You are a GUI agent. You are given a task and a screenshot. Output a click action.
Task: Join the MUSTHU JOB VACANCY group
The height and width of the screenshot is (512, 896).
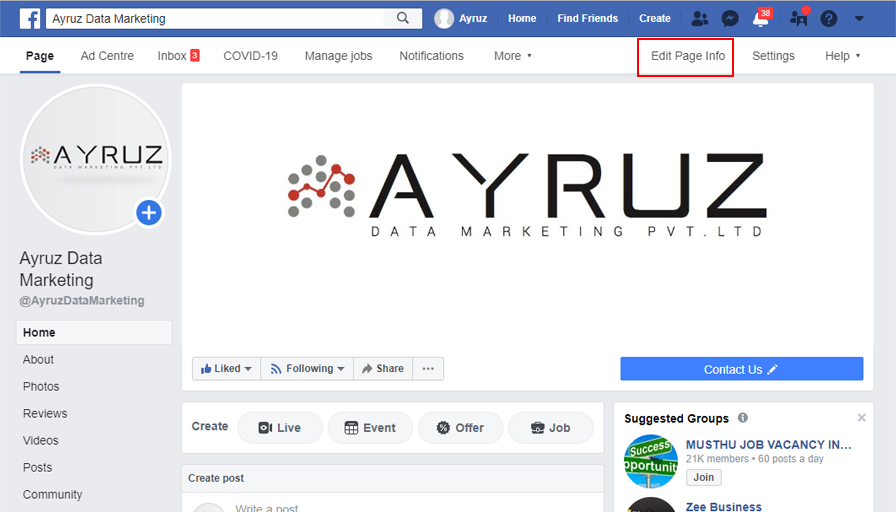coord(703,477)
